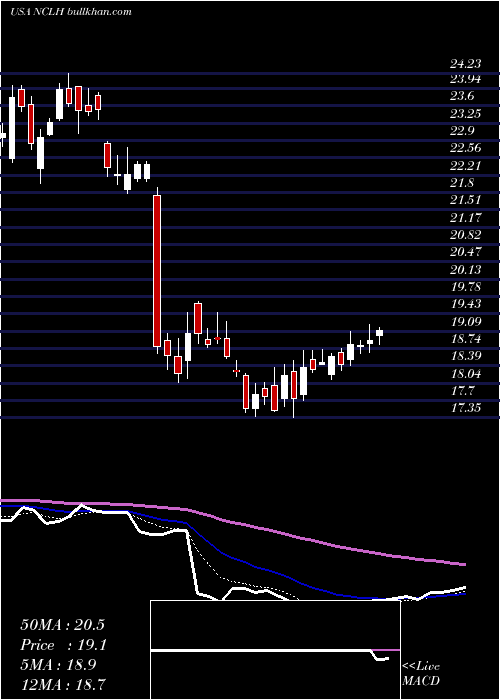Click the 18.04 price axis label
The image size is (500, 700).
point(466,374)
